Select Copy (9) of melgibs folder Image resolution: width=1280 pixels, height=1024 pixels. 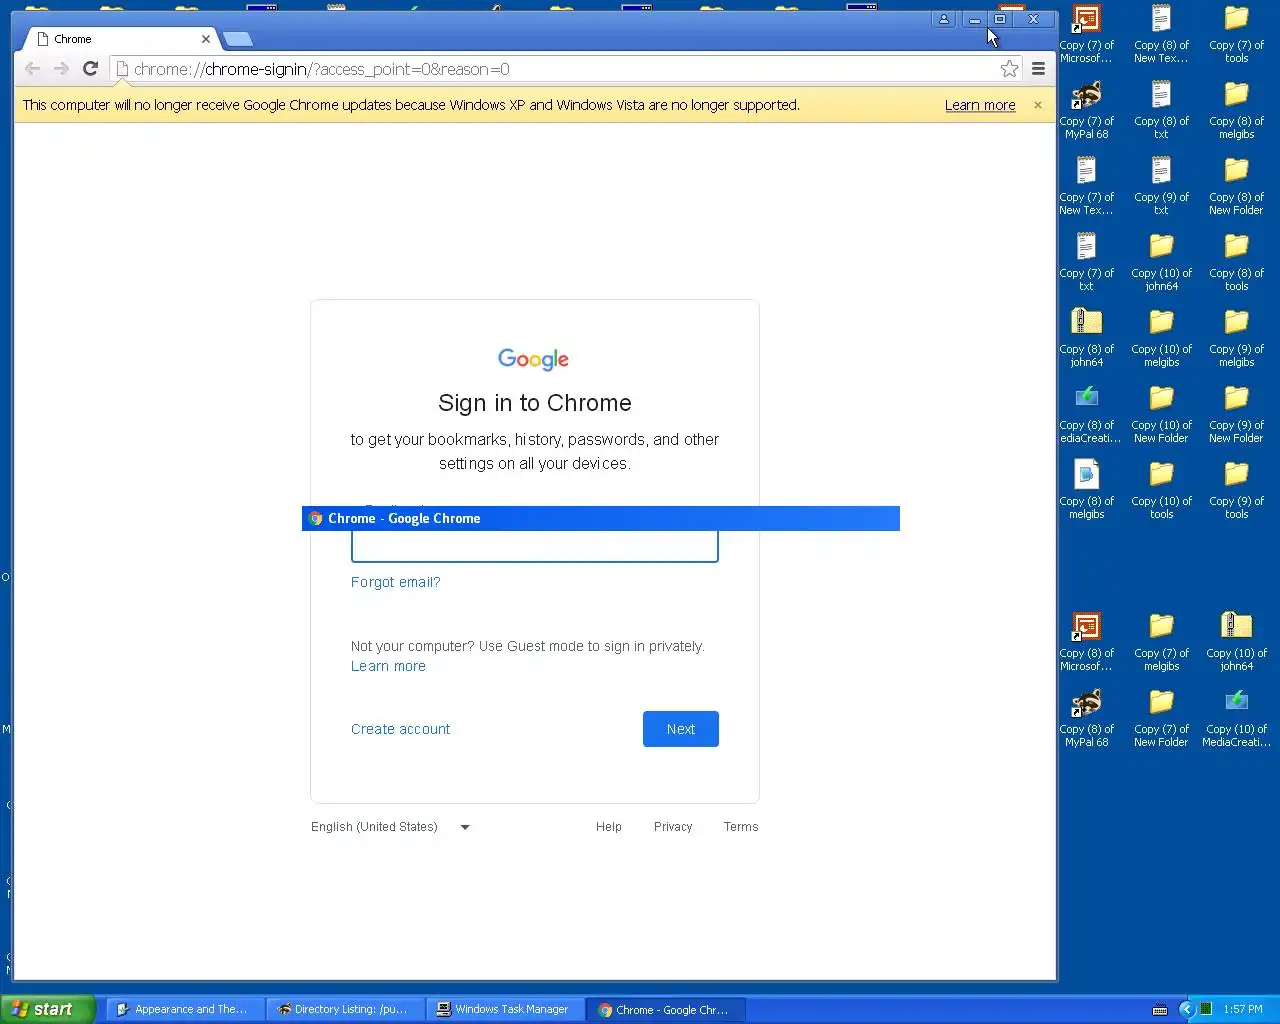pos(1236,339)
